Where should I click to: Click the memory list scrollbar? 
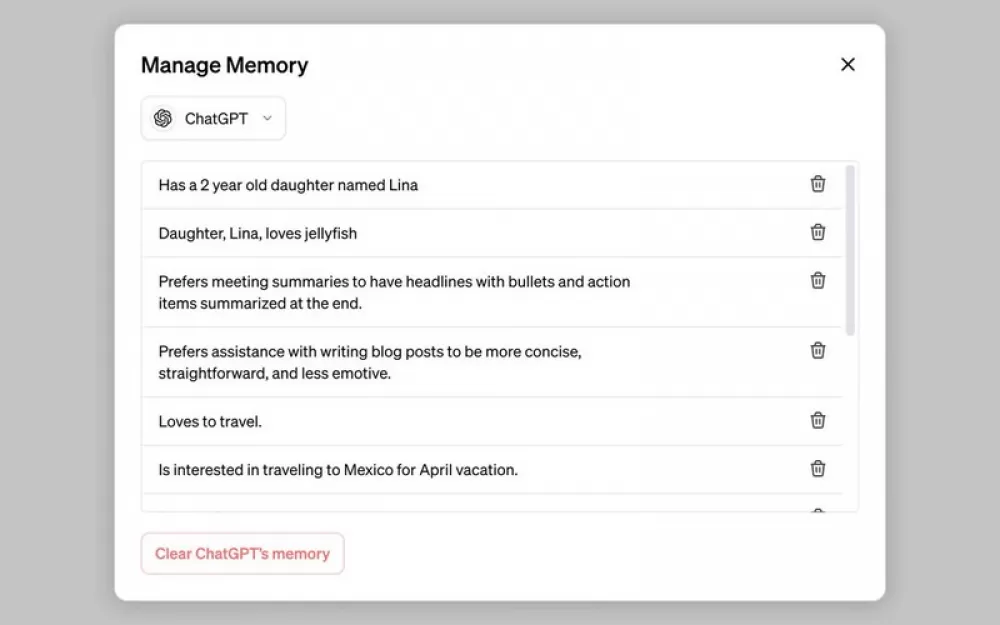tap(849, 250)
